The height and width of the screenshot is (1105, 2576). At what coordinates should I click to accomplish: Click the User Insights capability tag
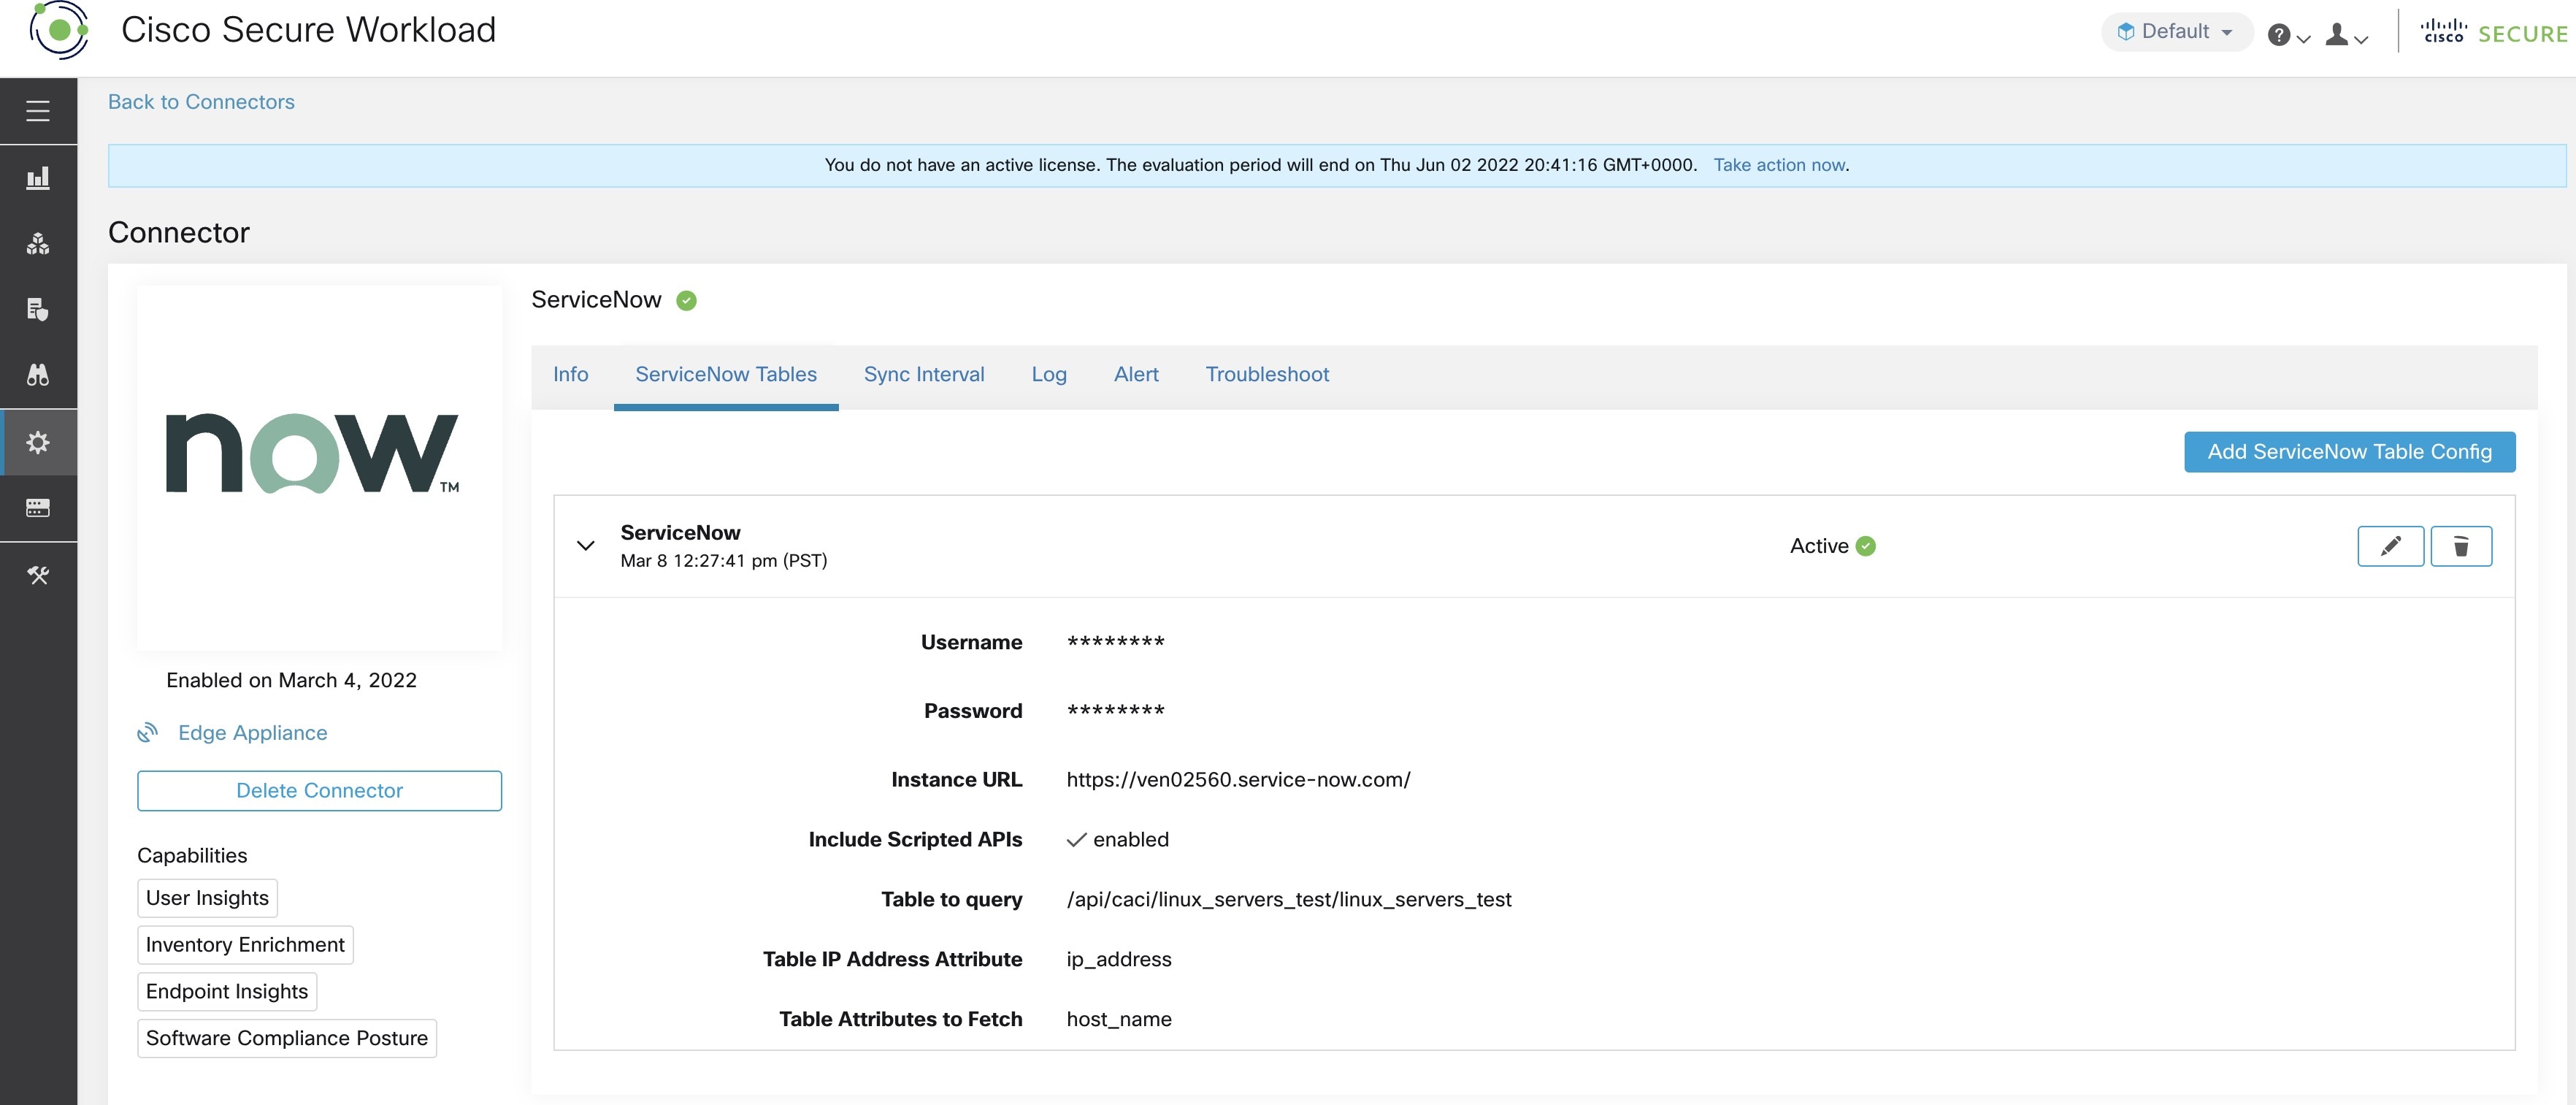click(207, 898)
